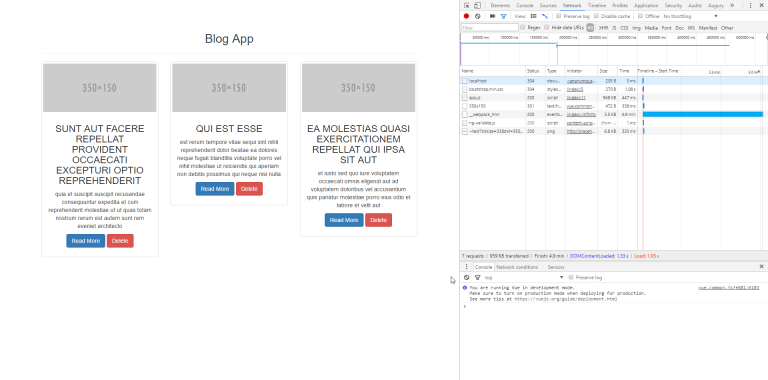
Task: Expand the console context 'top' dropdown
Action: pos(524,278)
